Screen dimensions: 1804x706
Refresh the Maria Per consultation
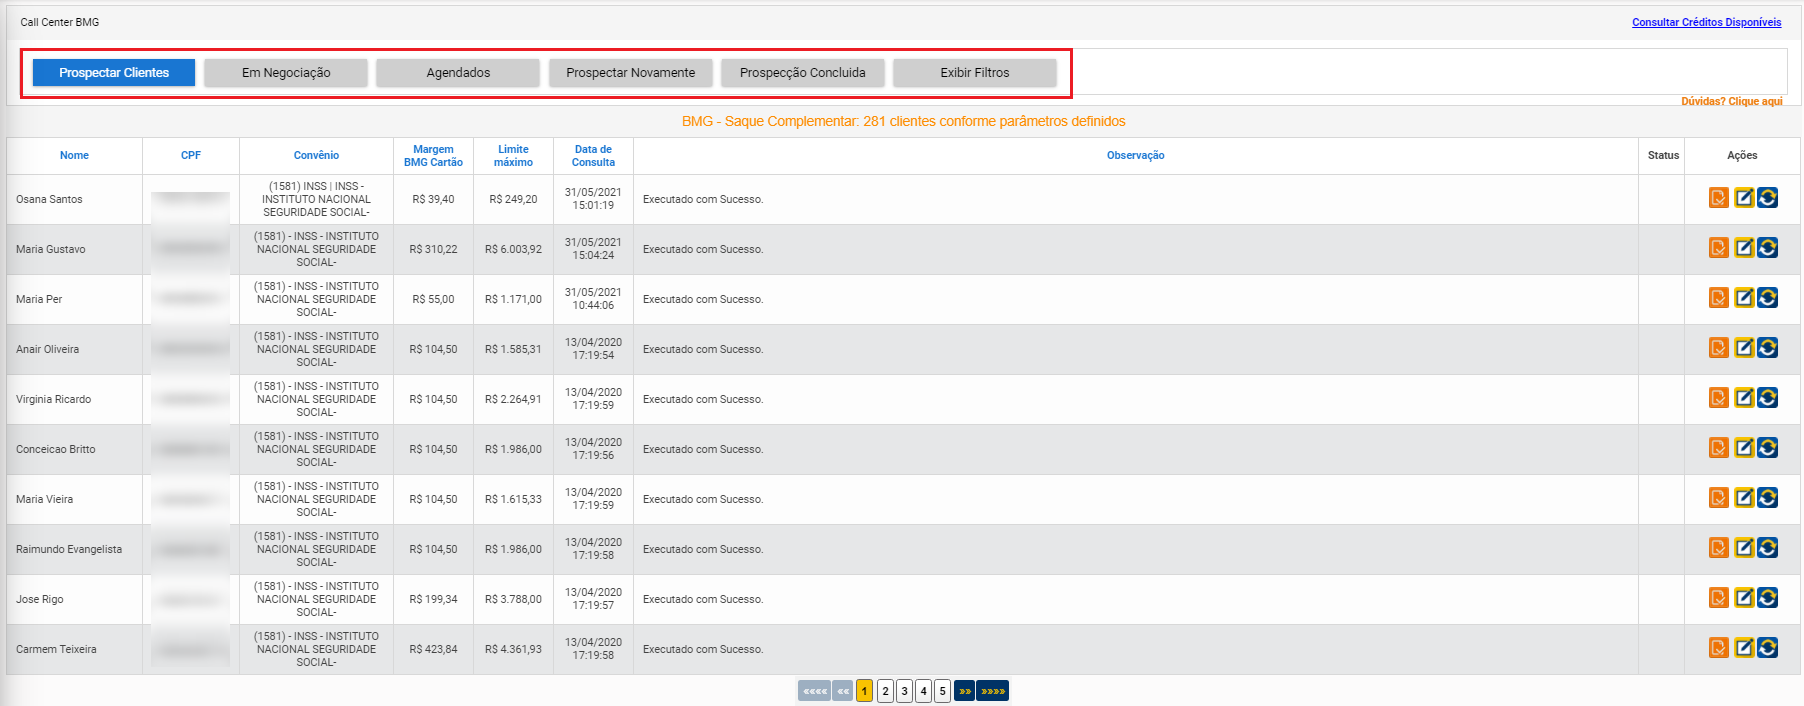(x=1767, y=298)
